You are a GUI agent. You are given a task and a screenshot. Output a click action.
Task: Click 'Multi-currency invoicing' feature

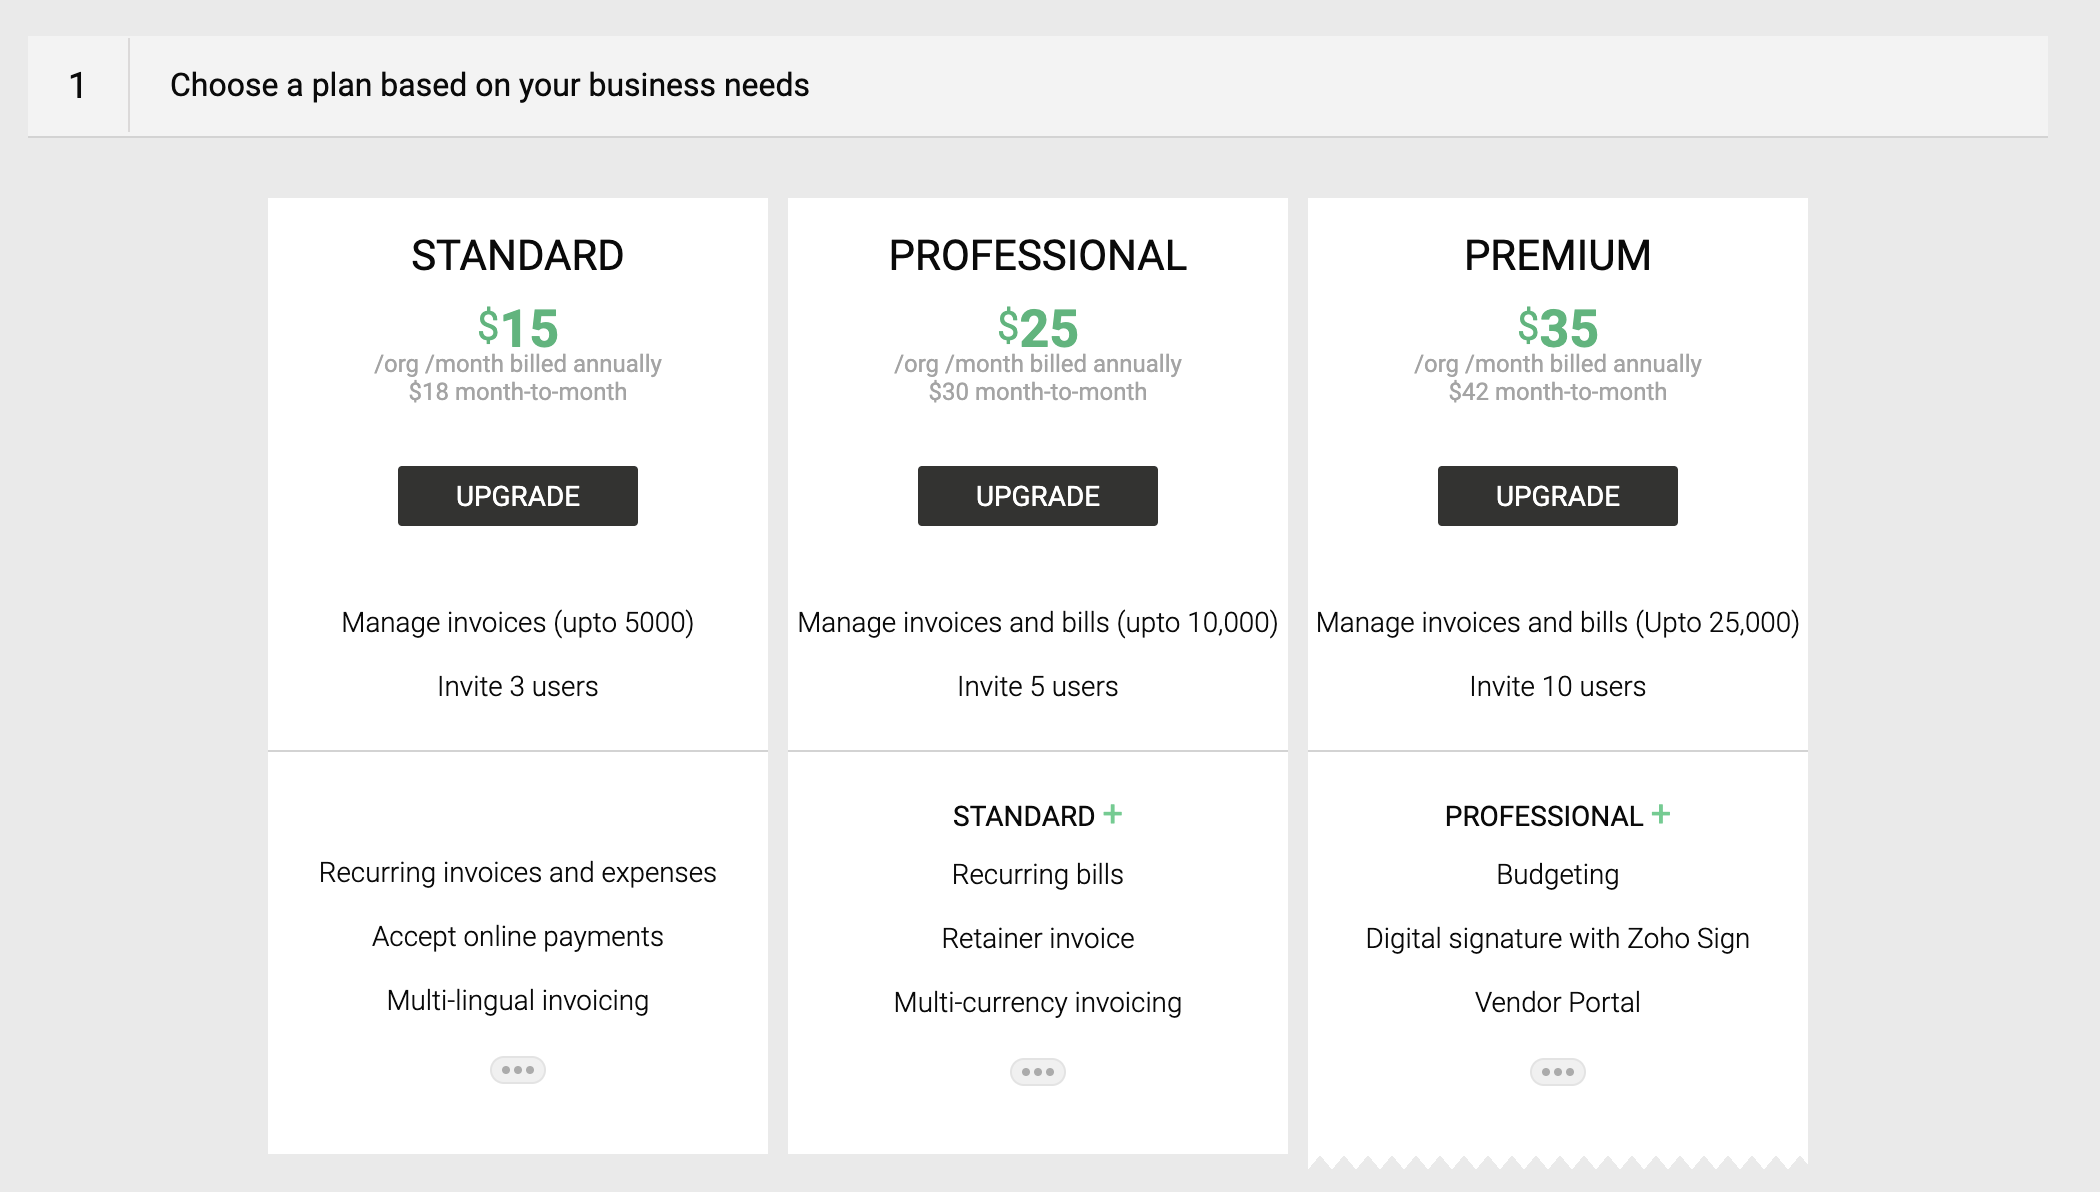tap(1037, 1002)
